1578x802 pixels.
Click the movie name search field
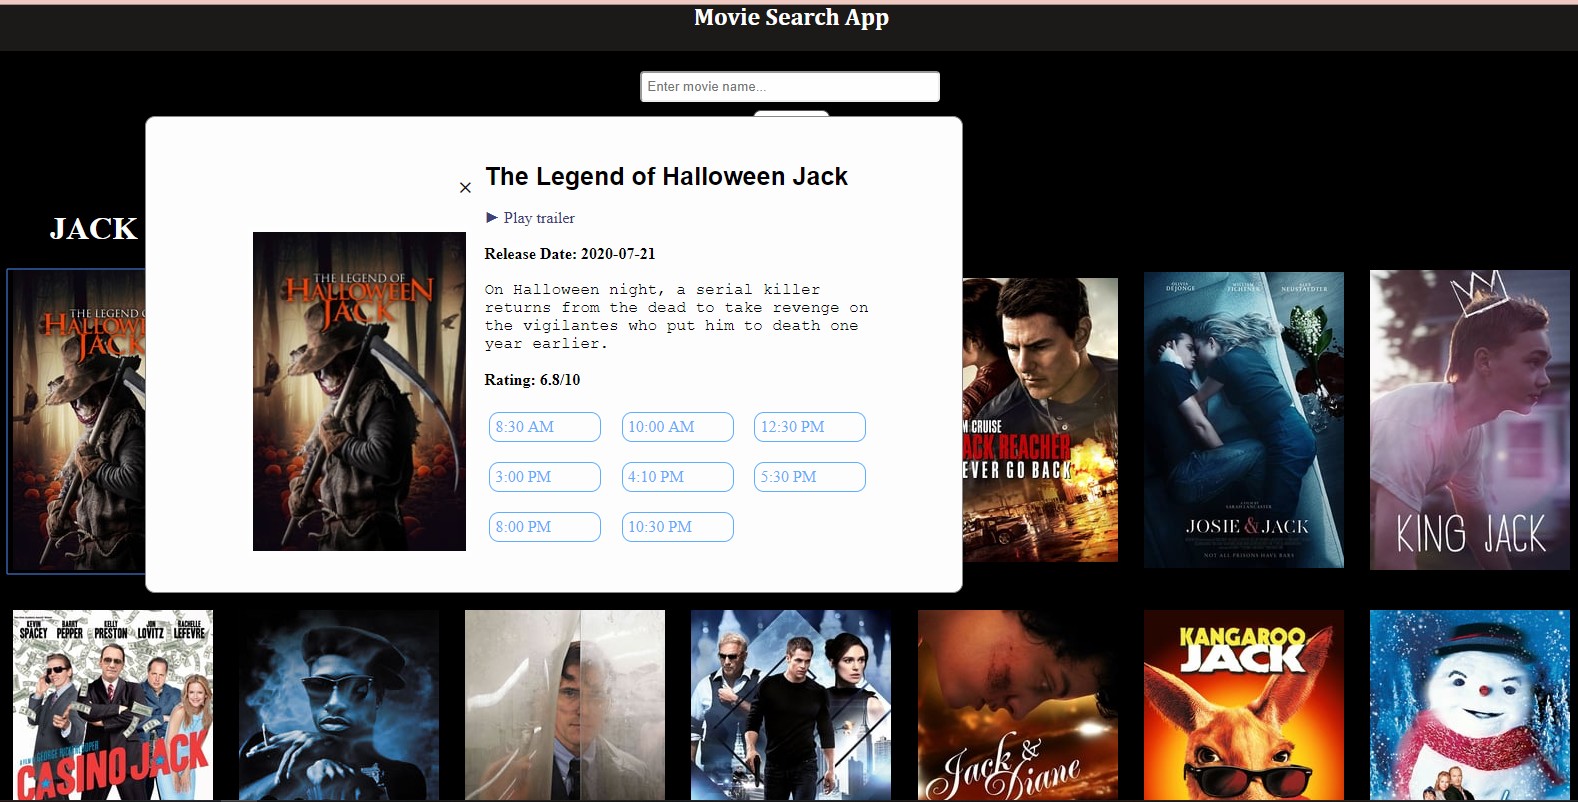[x=790, y=87]
